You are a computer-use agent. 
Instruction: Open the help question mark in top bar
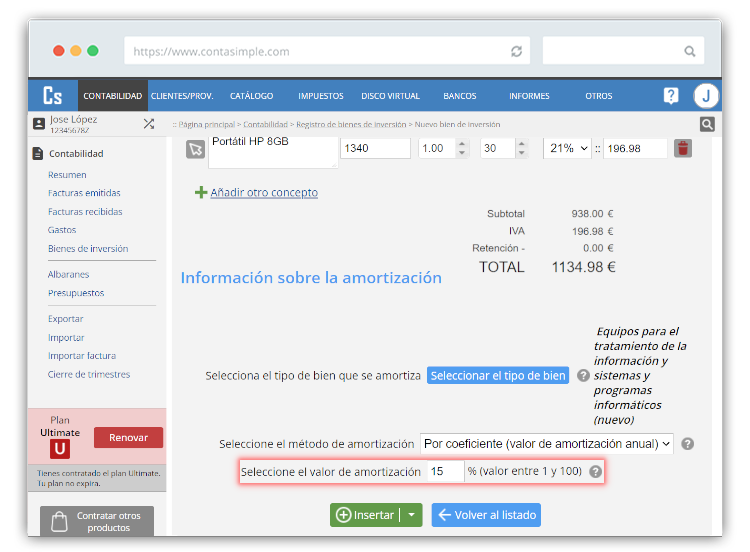pos(671,96)
